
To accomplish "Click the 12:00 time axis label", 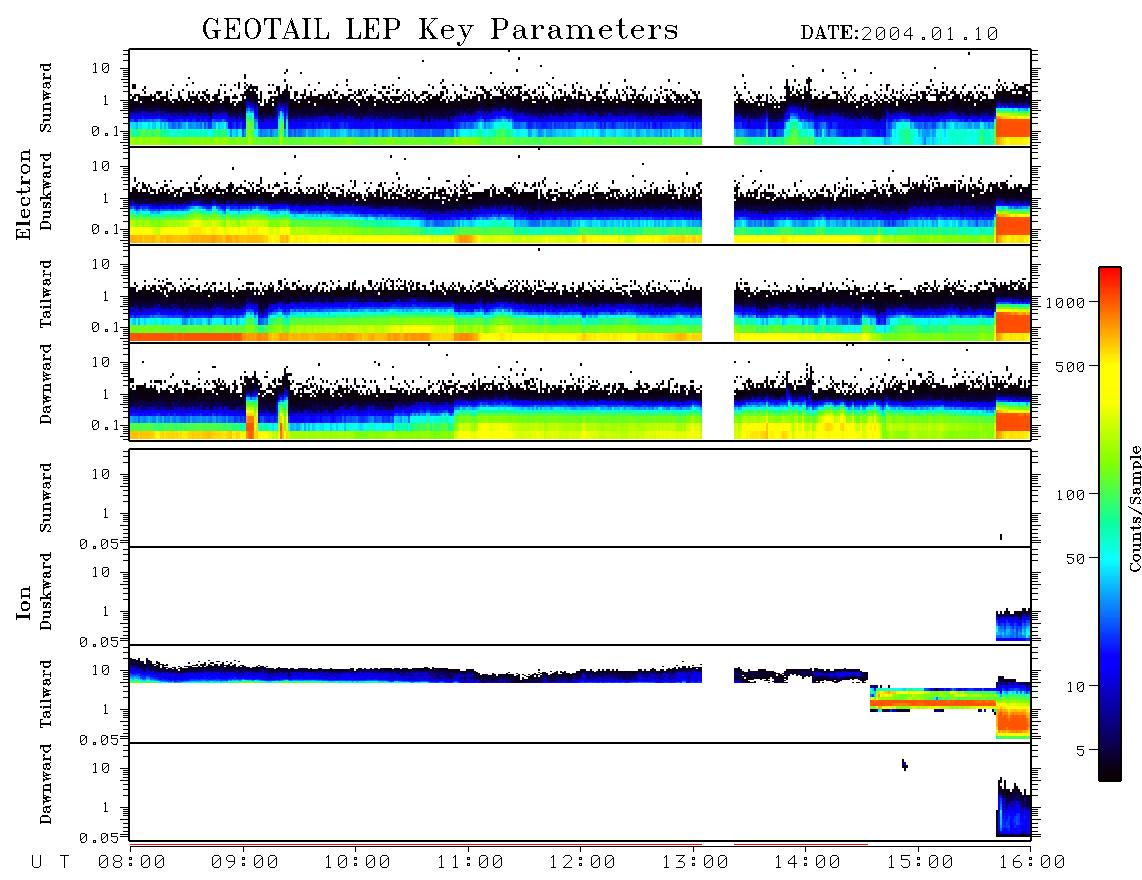I will point(582,862).
